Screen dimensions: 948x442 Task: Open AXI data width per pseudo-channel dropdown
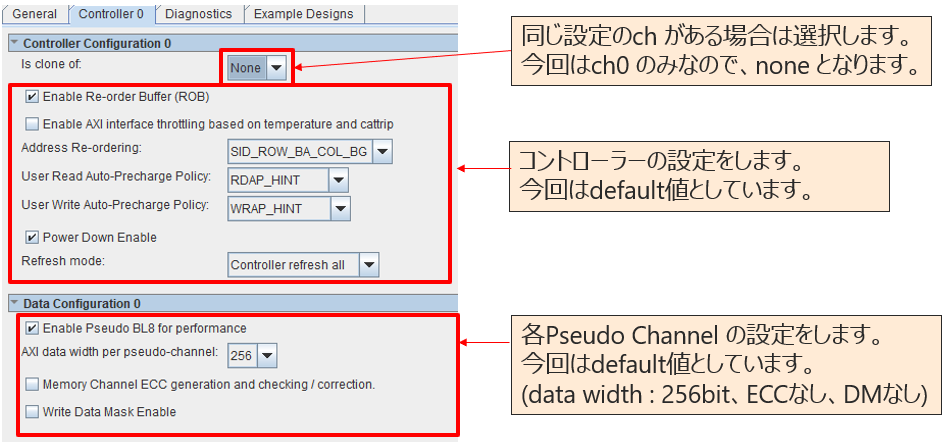pos(267,355)
